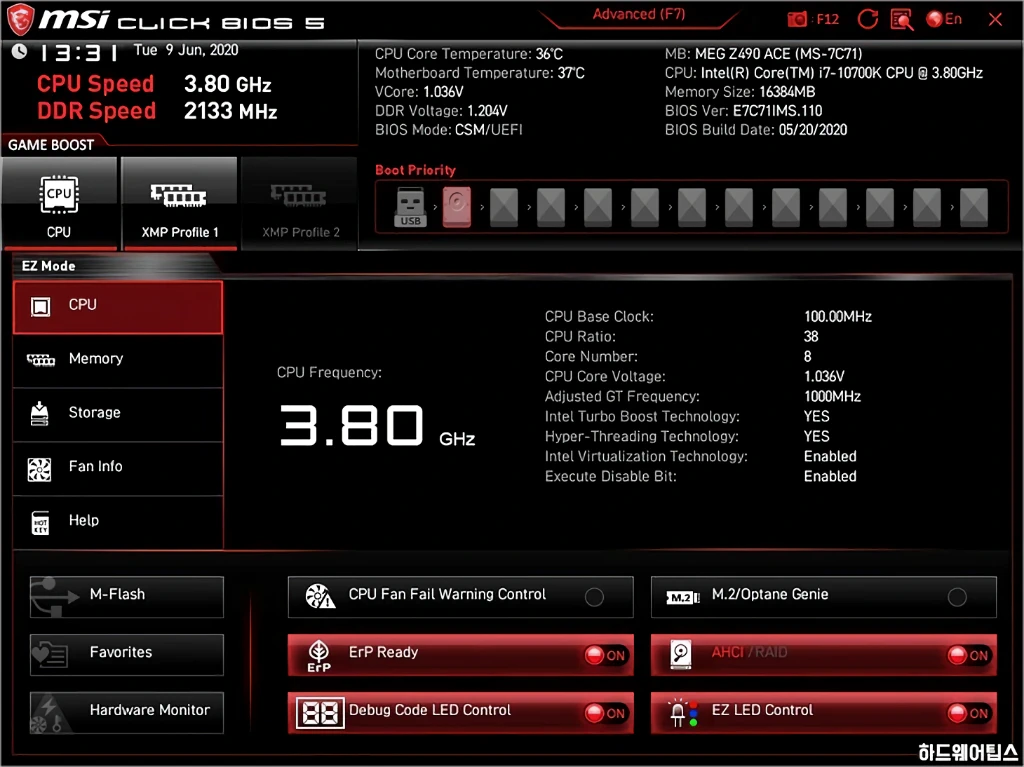Click the Adjusted GT Frequency 1000MHz value
This screenshot has height=767, width=1024.
pos(832,397)
